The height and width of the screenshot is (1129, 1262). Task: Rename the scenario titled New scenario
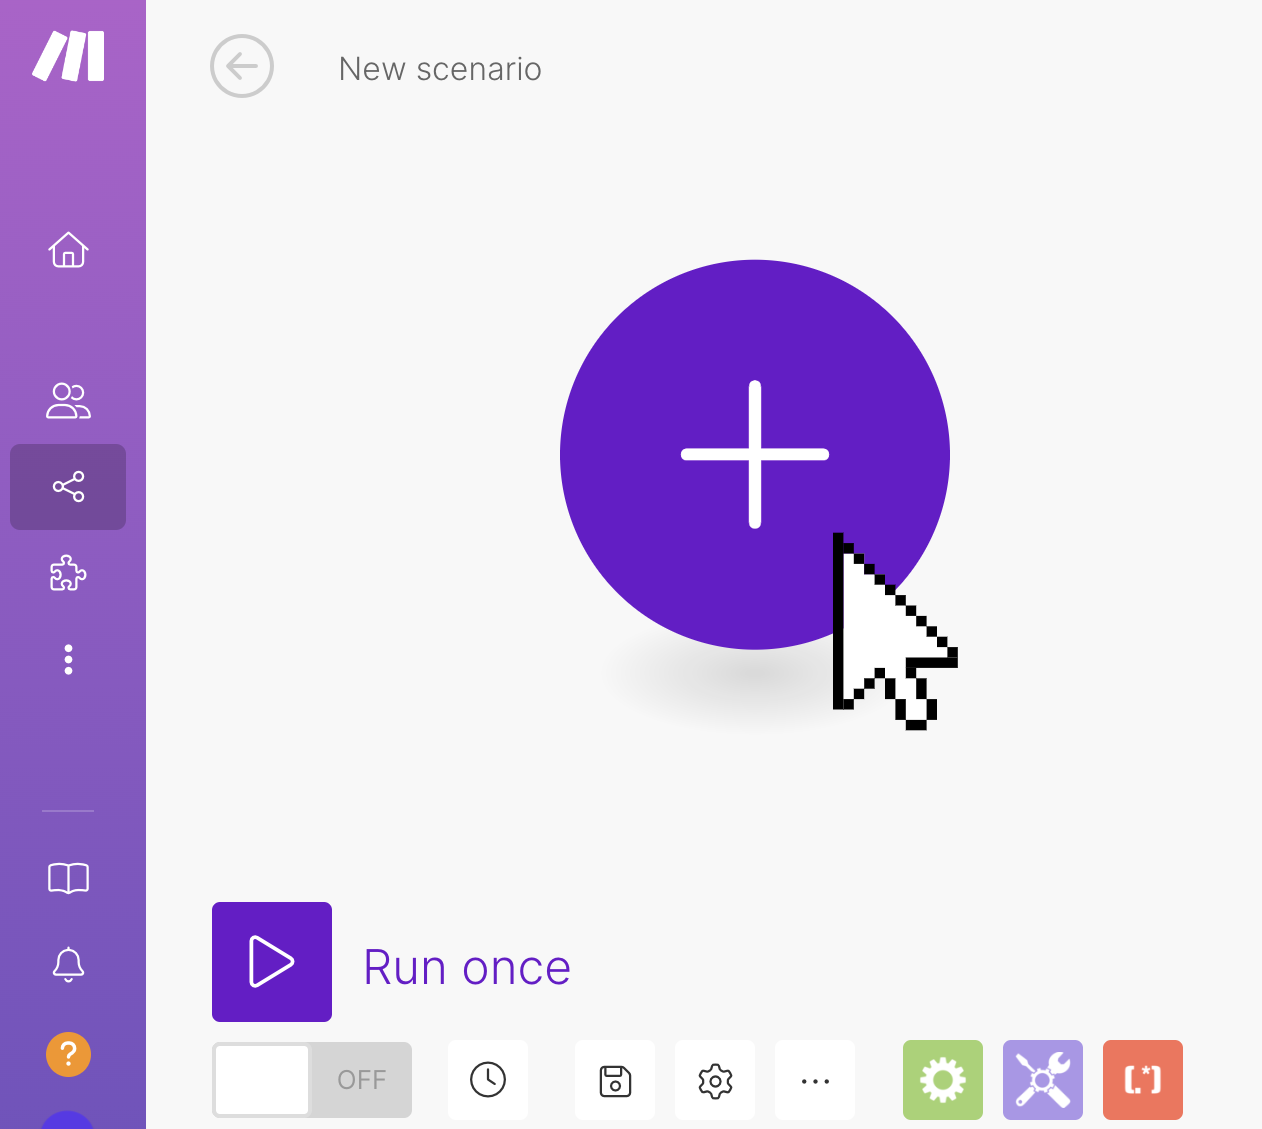(440, 69)
